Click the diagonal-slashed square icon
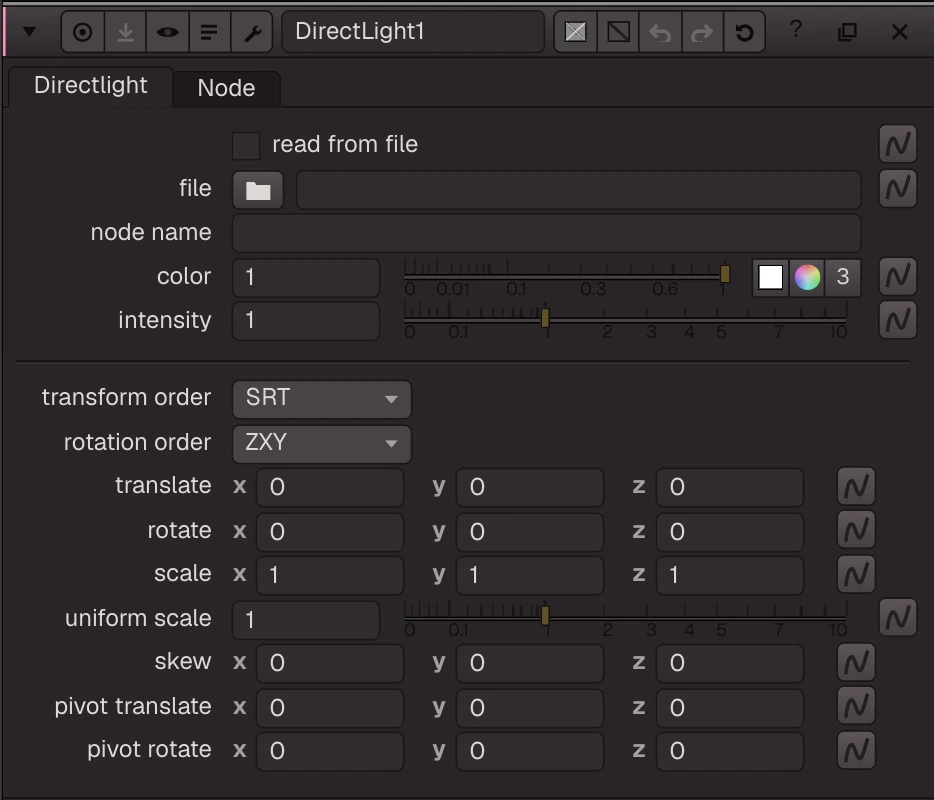934x800 pixels. (618, 32)
